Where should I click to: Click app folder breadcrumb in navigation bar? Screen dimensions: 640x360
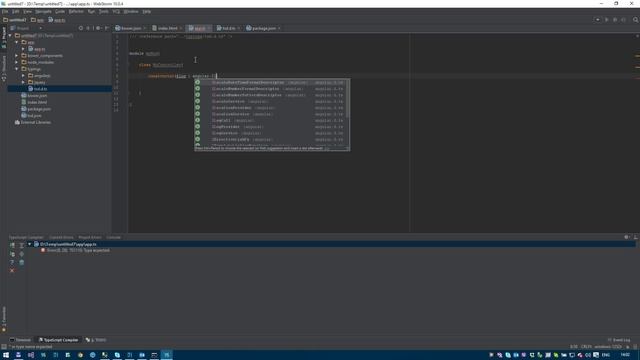[38, 20]
